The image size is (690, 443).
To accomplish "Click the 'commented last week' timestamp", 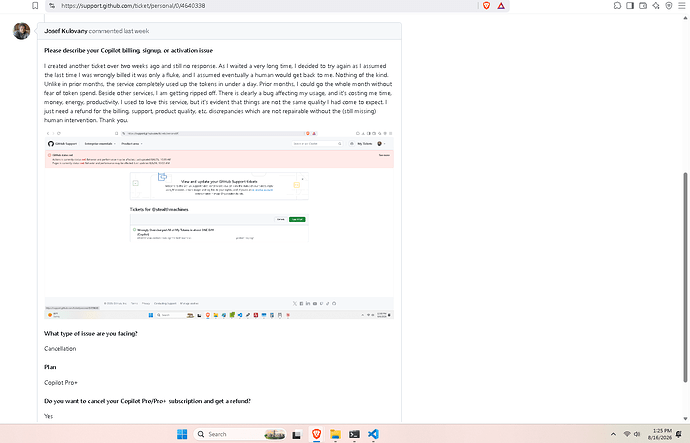I will [x=119, y=31].
